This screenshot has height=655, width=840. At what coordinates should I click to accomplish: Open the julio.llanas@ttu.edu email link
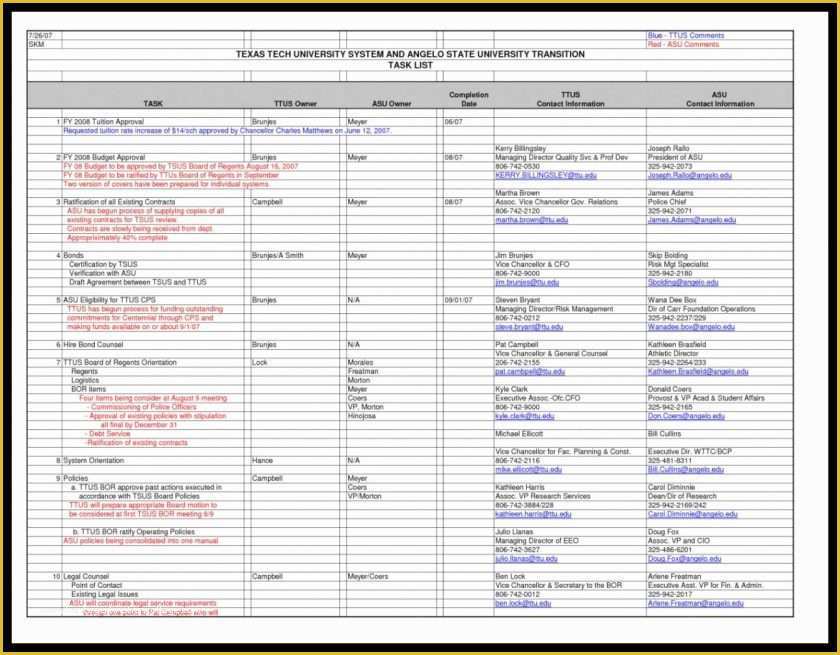click(526, 559)
